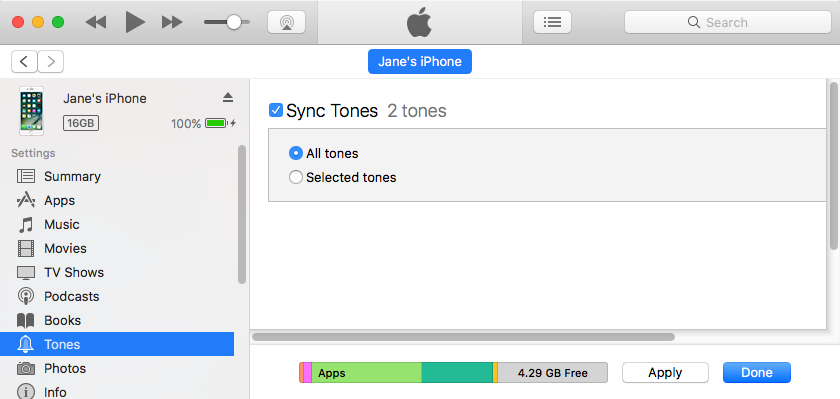This screenshot has width=840, height=399.
Task: Open Books in the sidebar
Action: click(117, 320)
